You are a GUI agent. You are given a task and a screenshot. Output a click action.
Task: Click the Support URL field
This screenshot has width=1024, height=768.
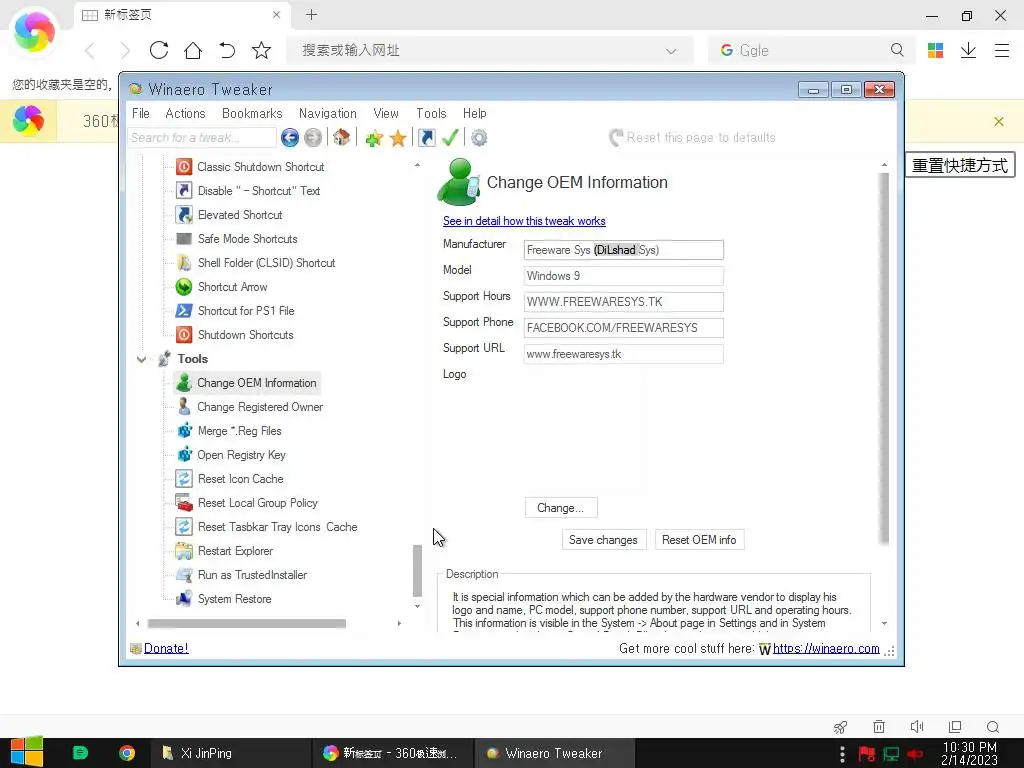pyautogui.click(x=624, y=354)
